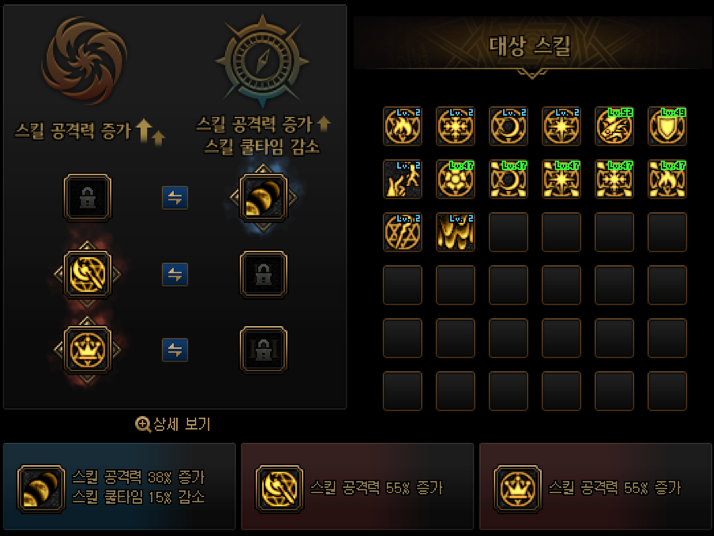The image size is (714, 536).
Task: Select the triple moon skill slot
Action: pyautogui.click(x=263, y=198)
